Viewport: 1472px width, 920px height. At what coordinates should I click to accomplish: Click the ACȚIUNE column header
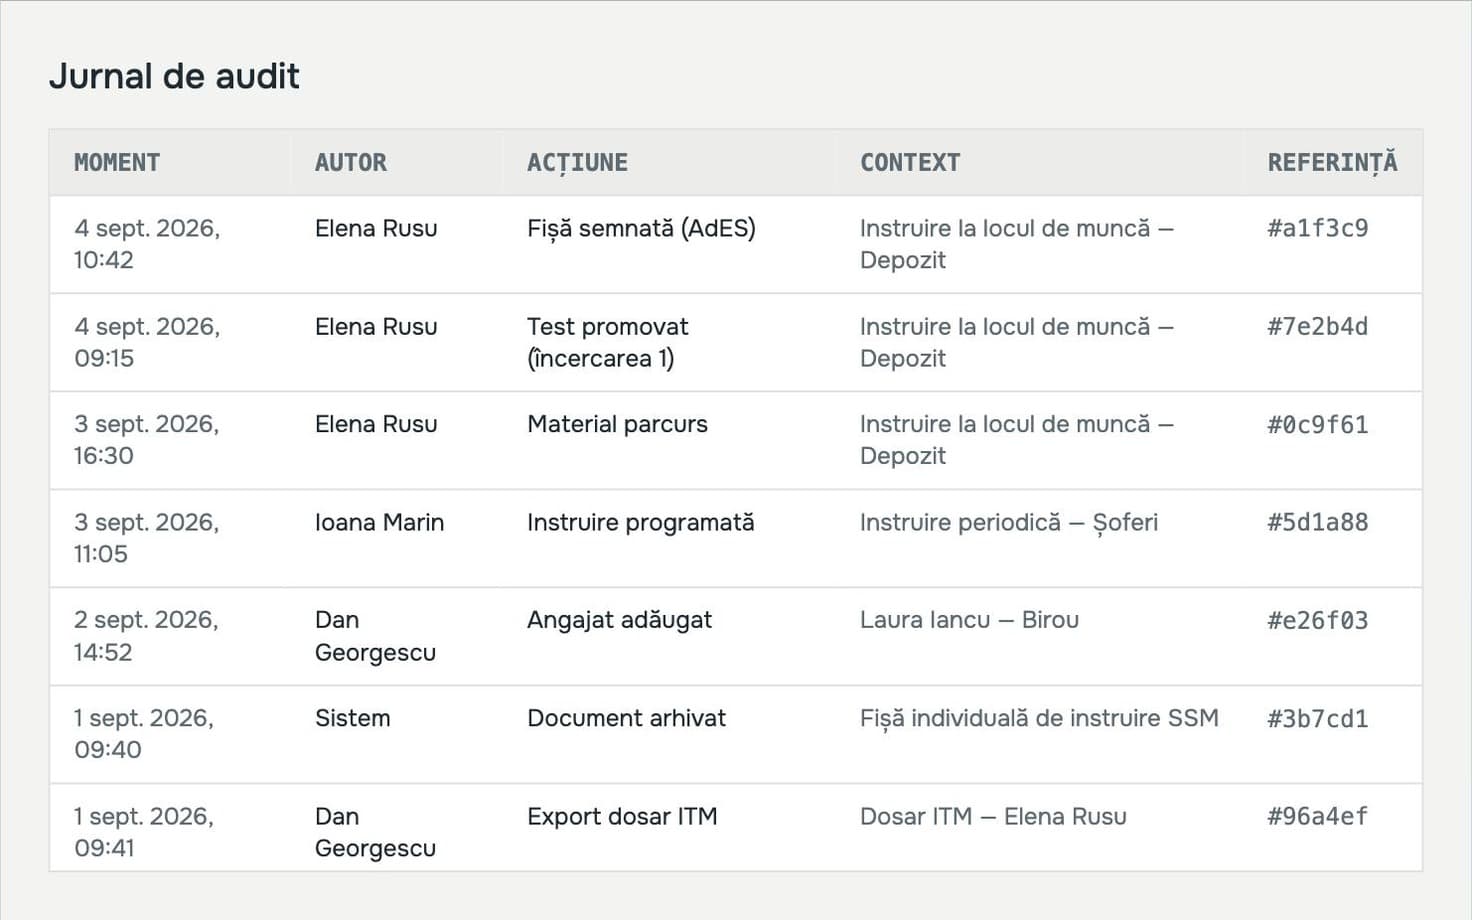(x=577, y=163)
